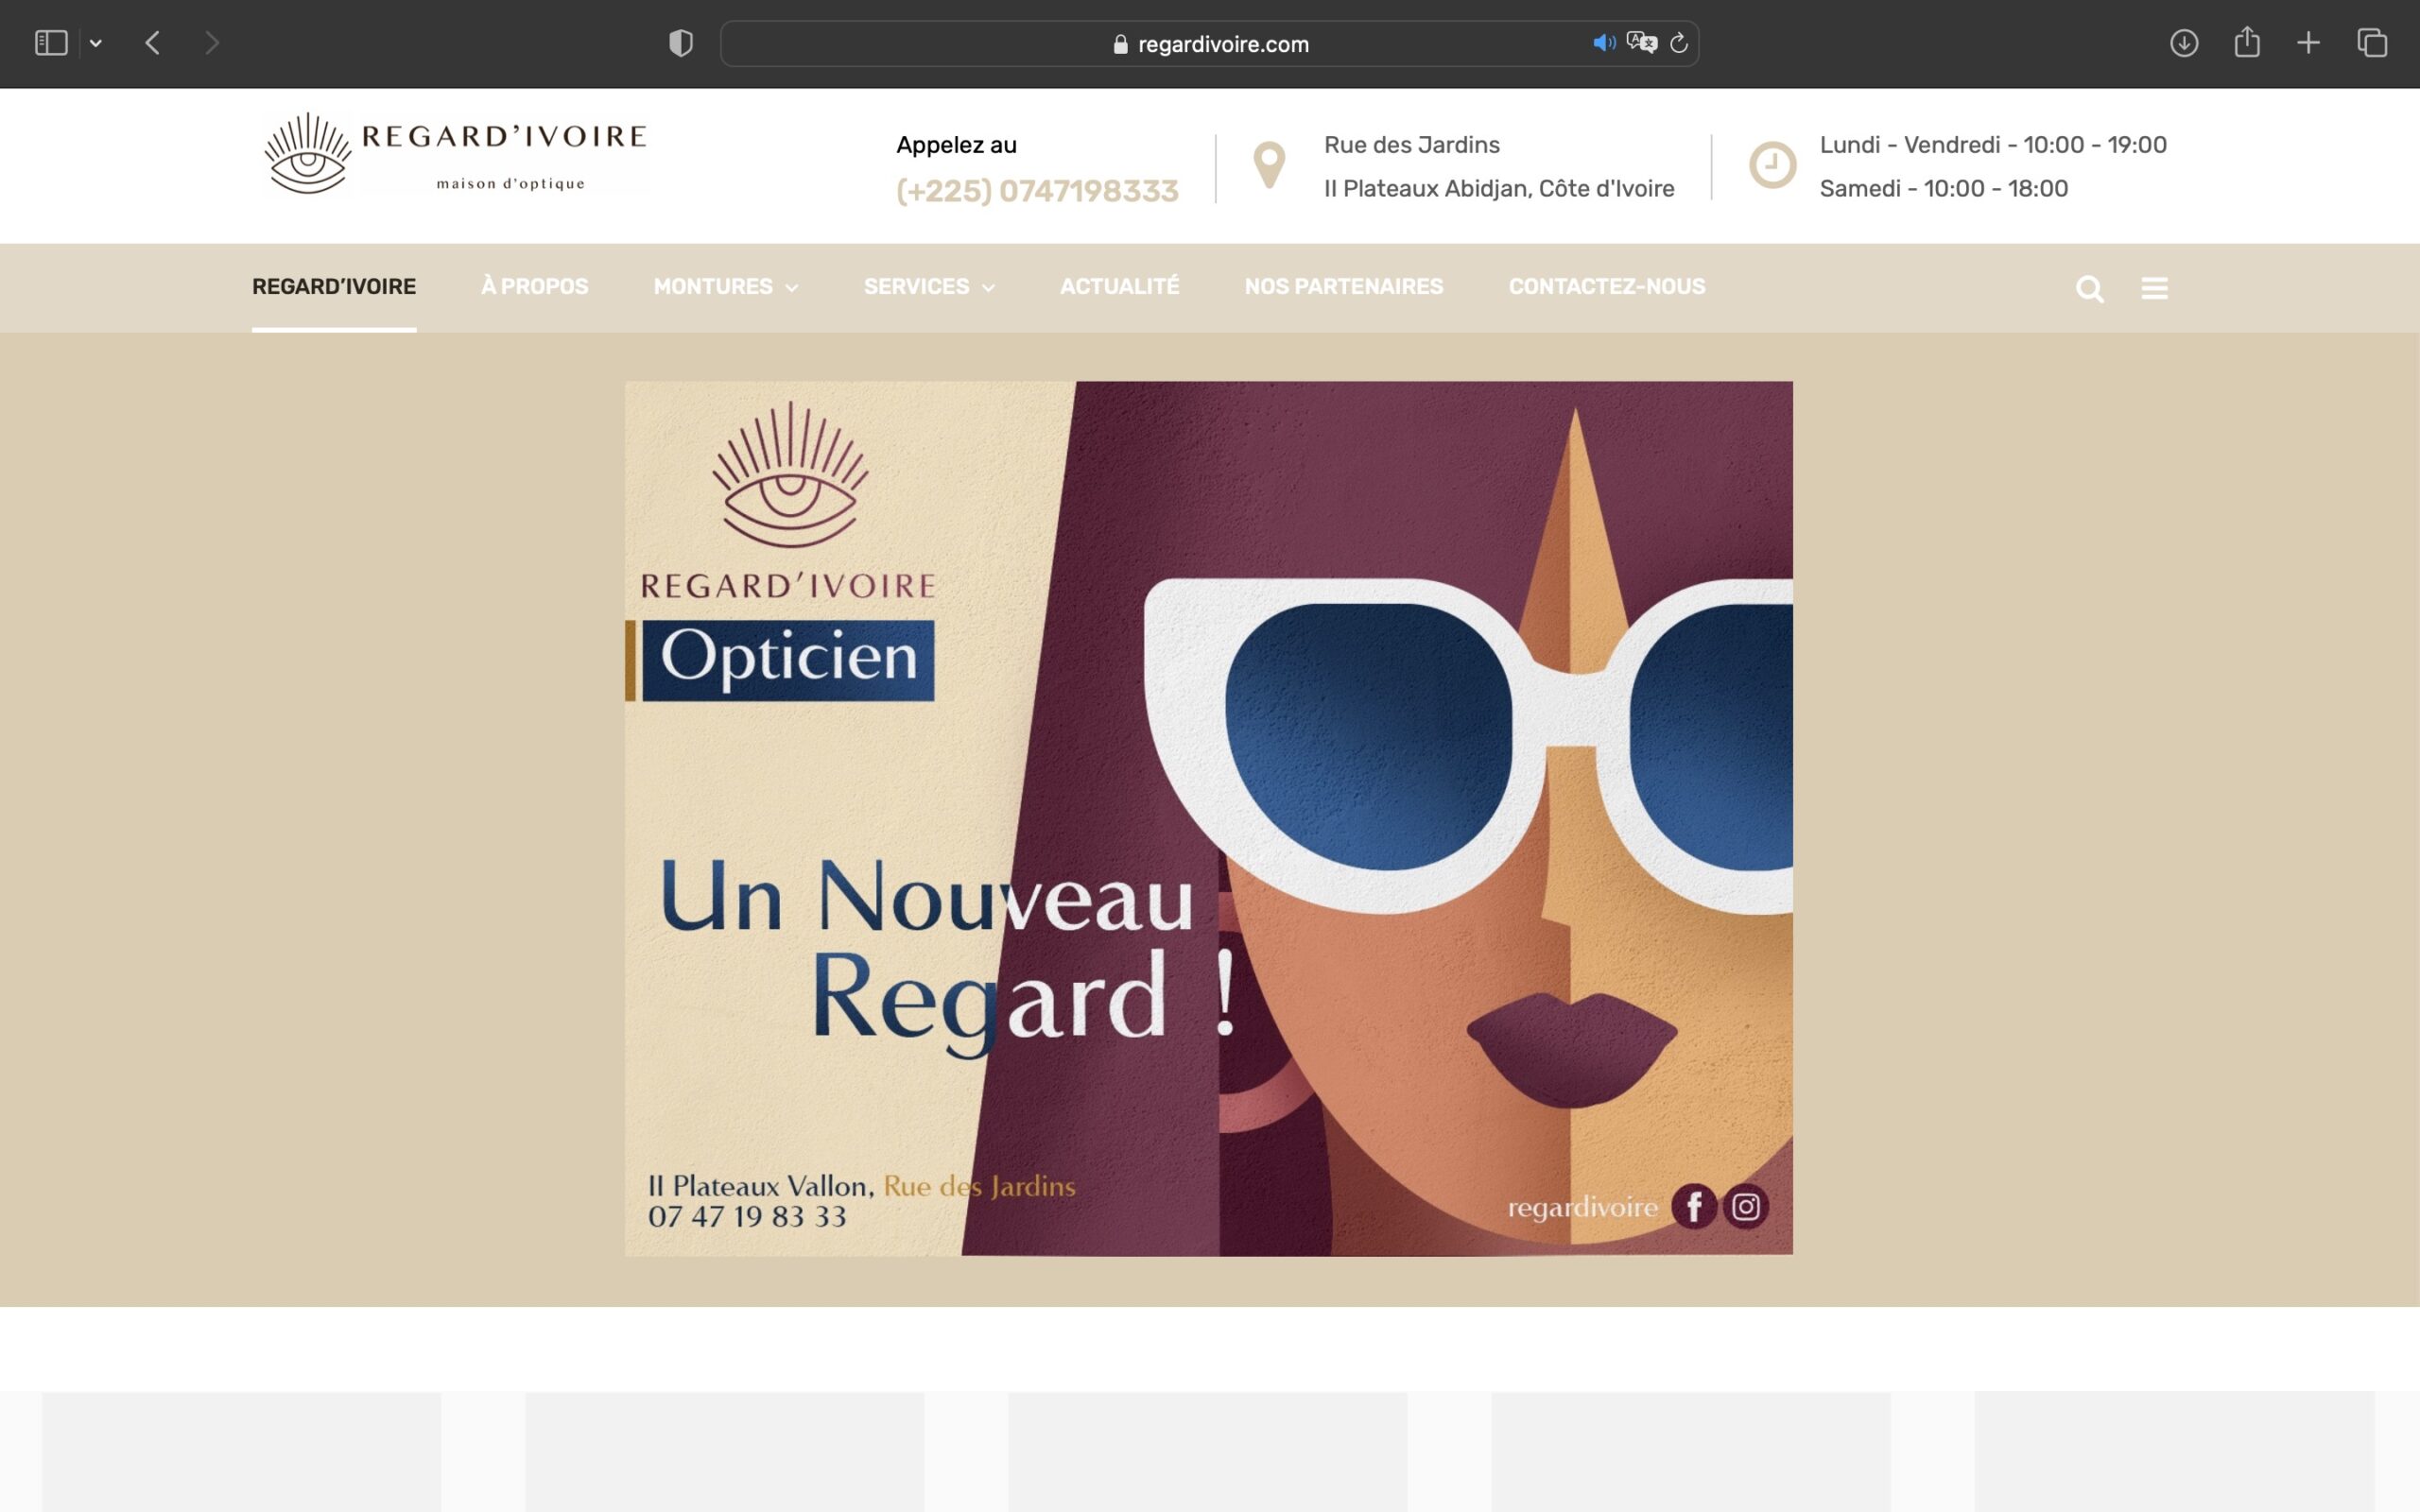Open the hamburger menu icon
2420x1512 pixels.
click(x=2155, y=288)
